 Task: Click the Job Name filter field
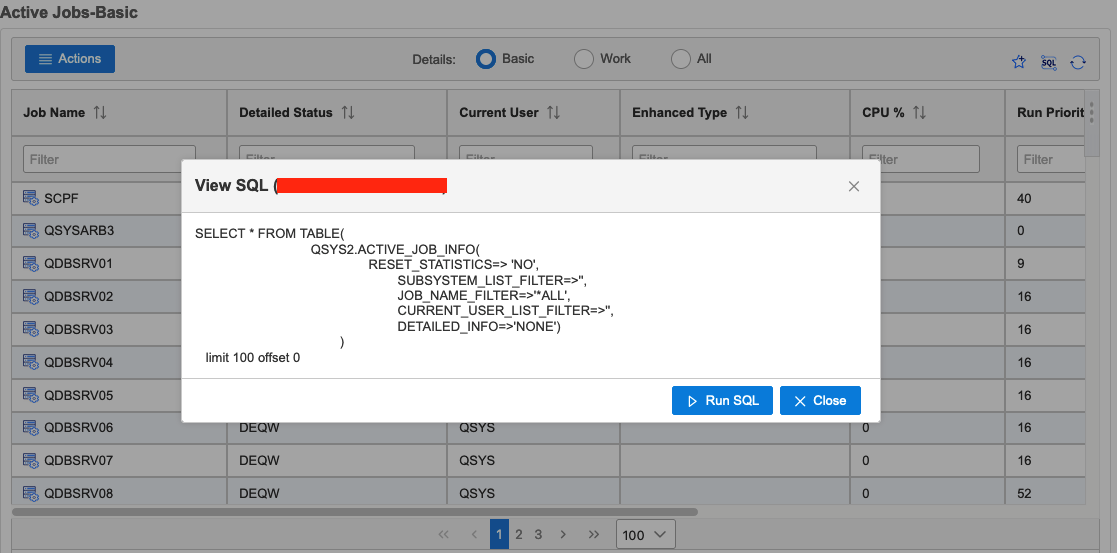(95, 159)
